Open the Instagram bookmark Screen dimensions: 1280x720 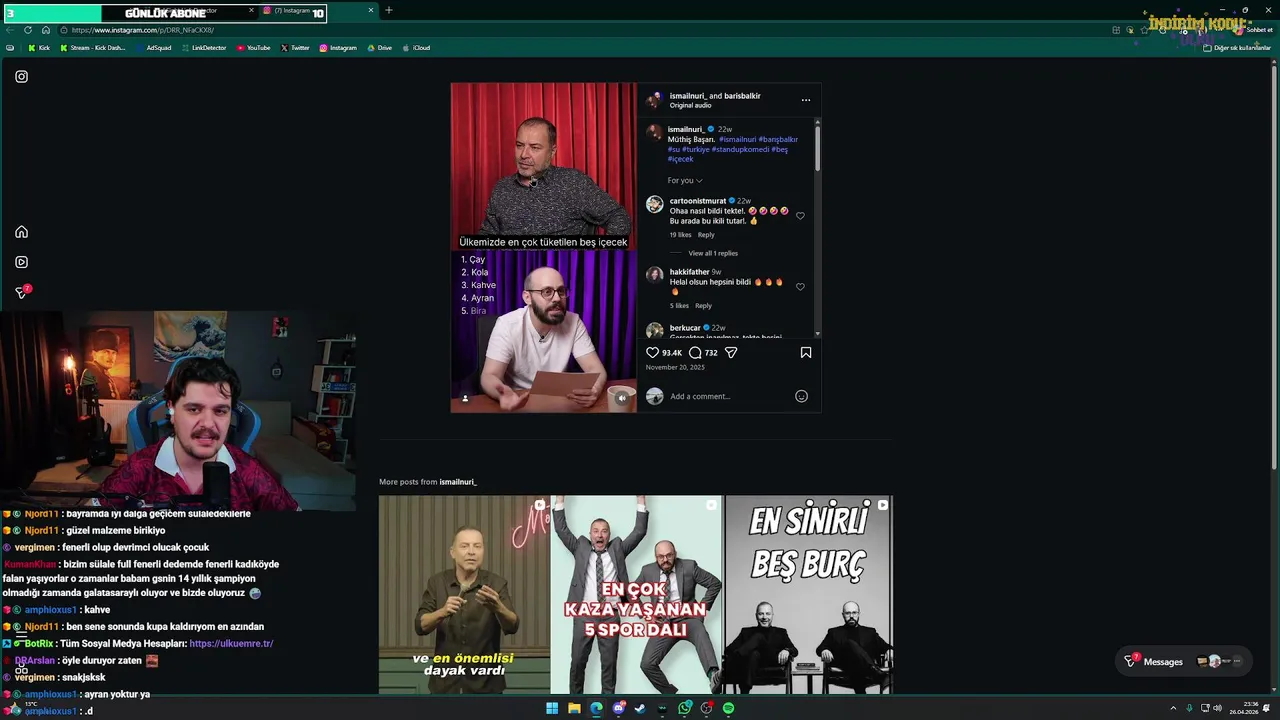338,48
